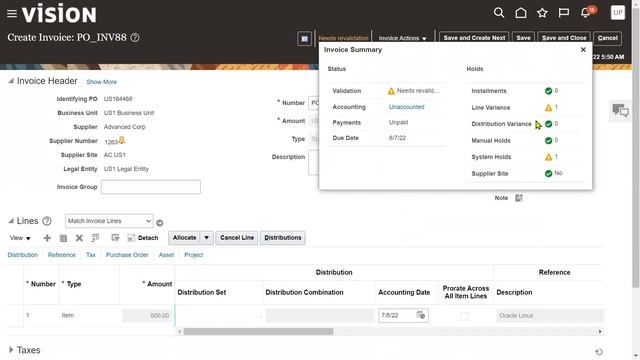Close the Invoice Summary popup

[583, 49]
